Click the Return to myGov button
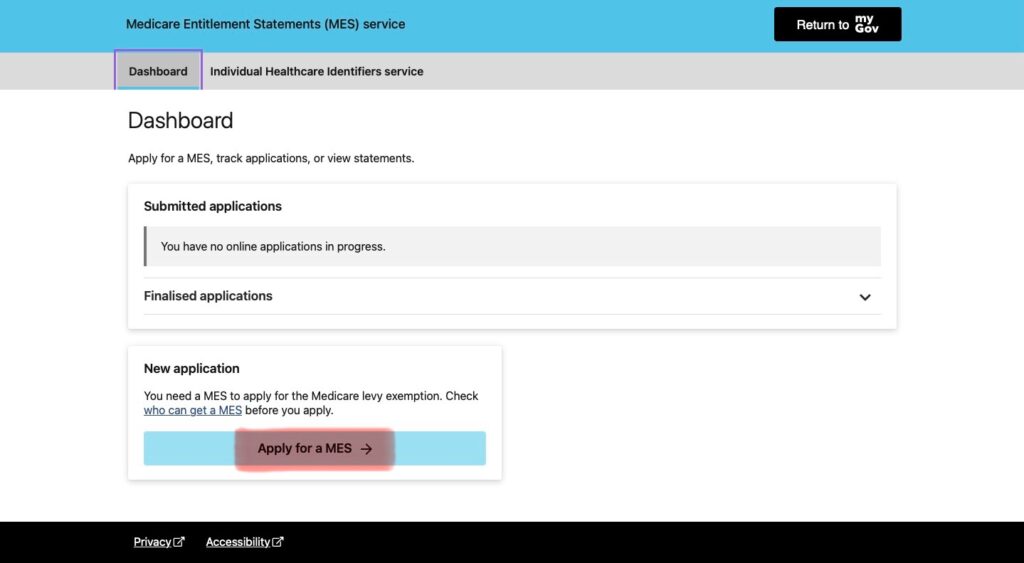The image size is (1024, 563). click(837, 24)
